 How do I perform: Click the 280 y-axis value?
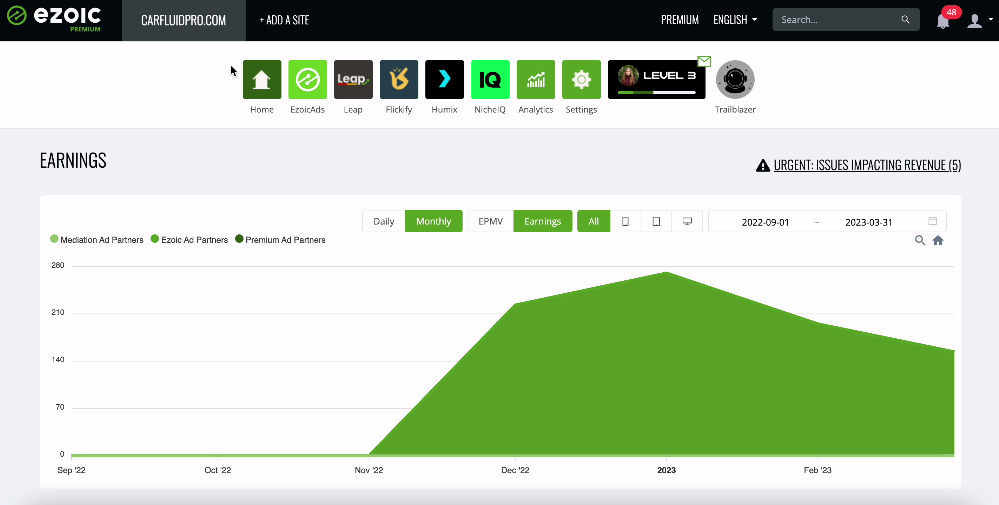[58, 266]
